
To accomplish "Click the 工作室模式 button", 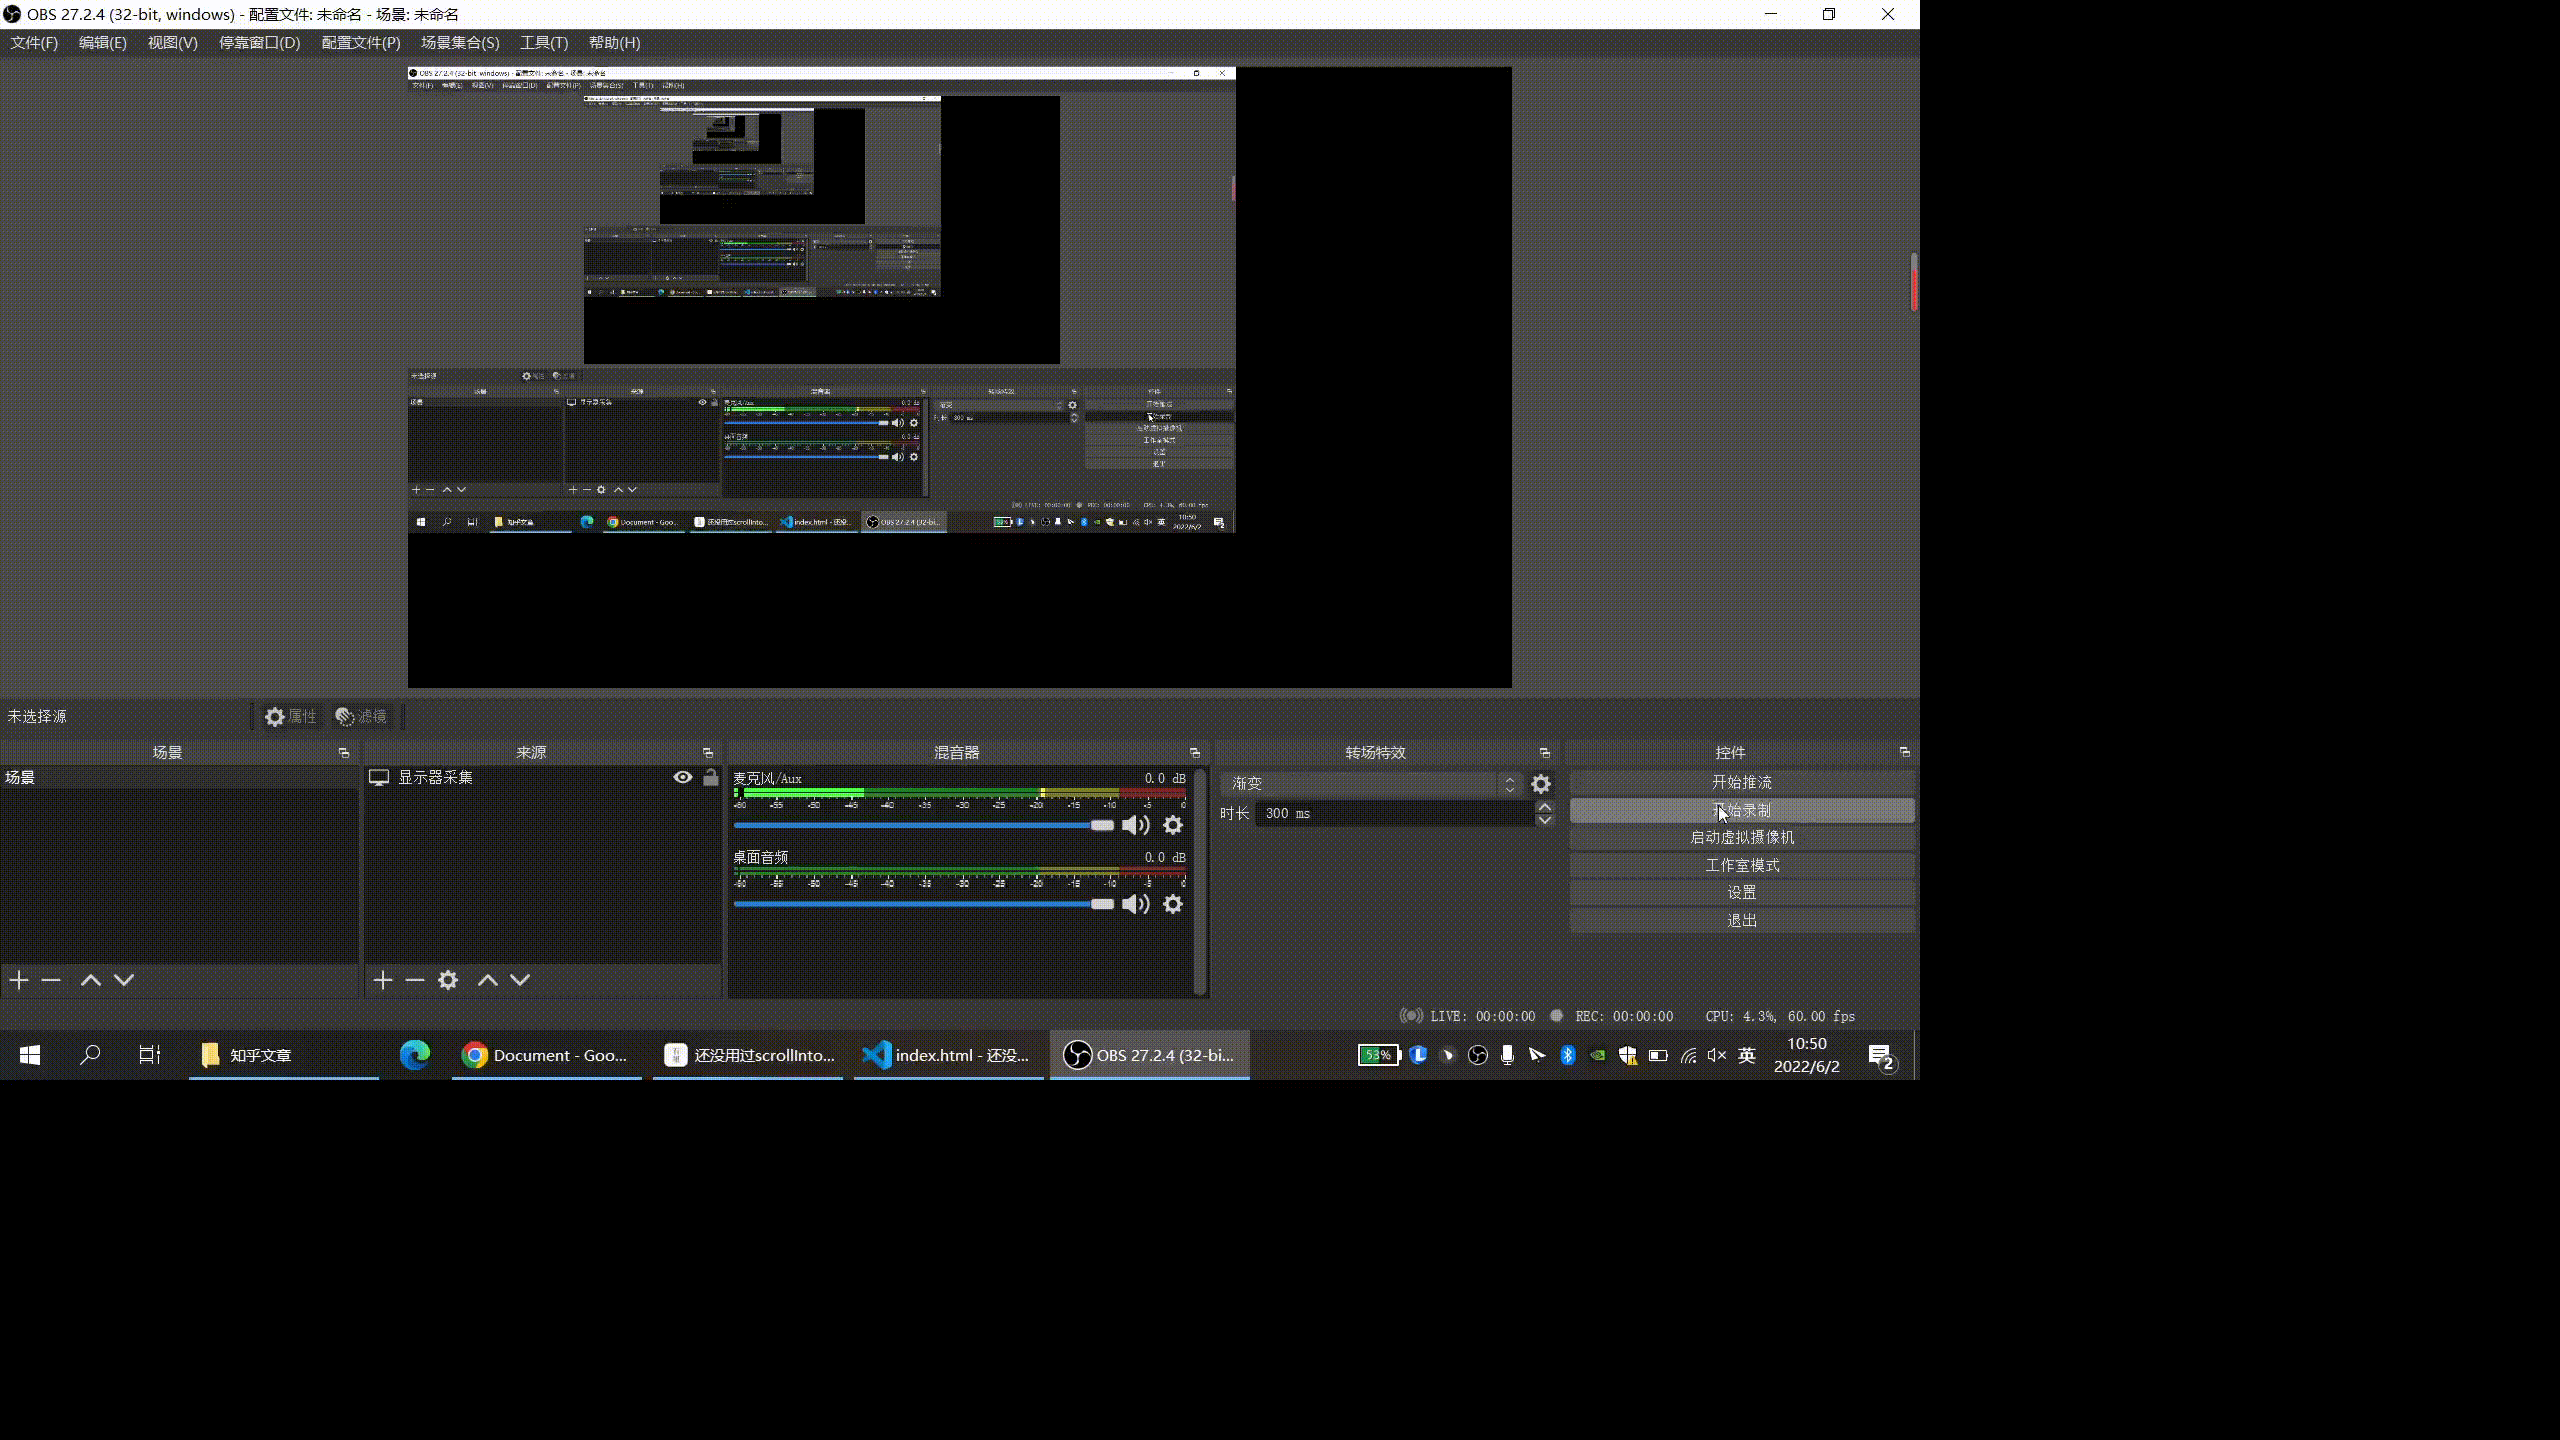I will 1741,865.
